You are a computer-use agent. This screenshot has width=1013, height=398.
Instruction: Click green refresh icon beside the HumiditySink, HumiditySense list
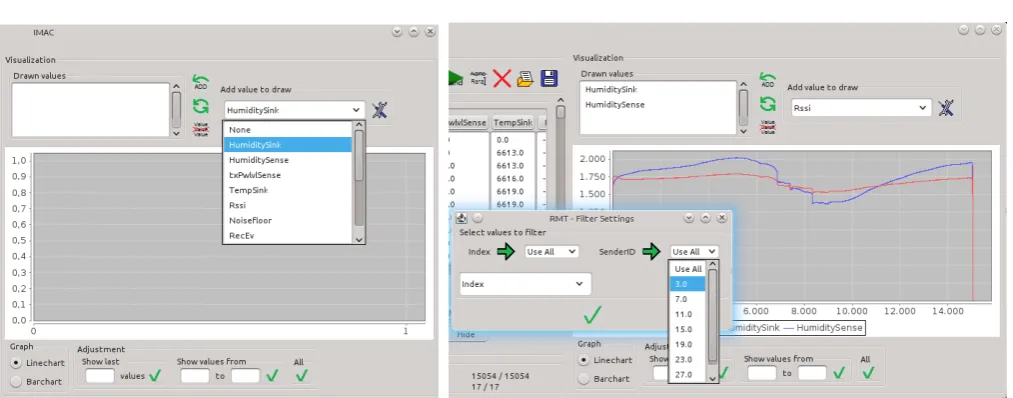pyautogui.click(x=767, y=103)
